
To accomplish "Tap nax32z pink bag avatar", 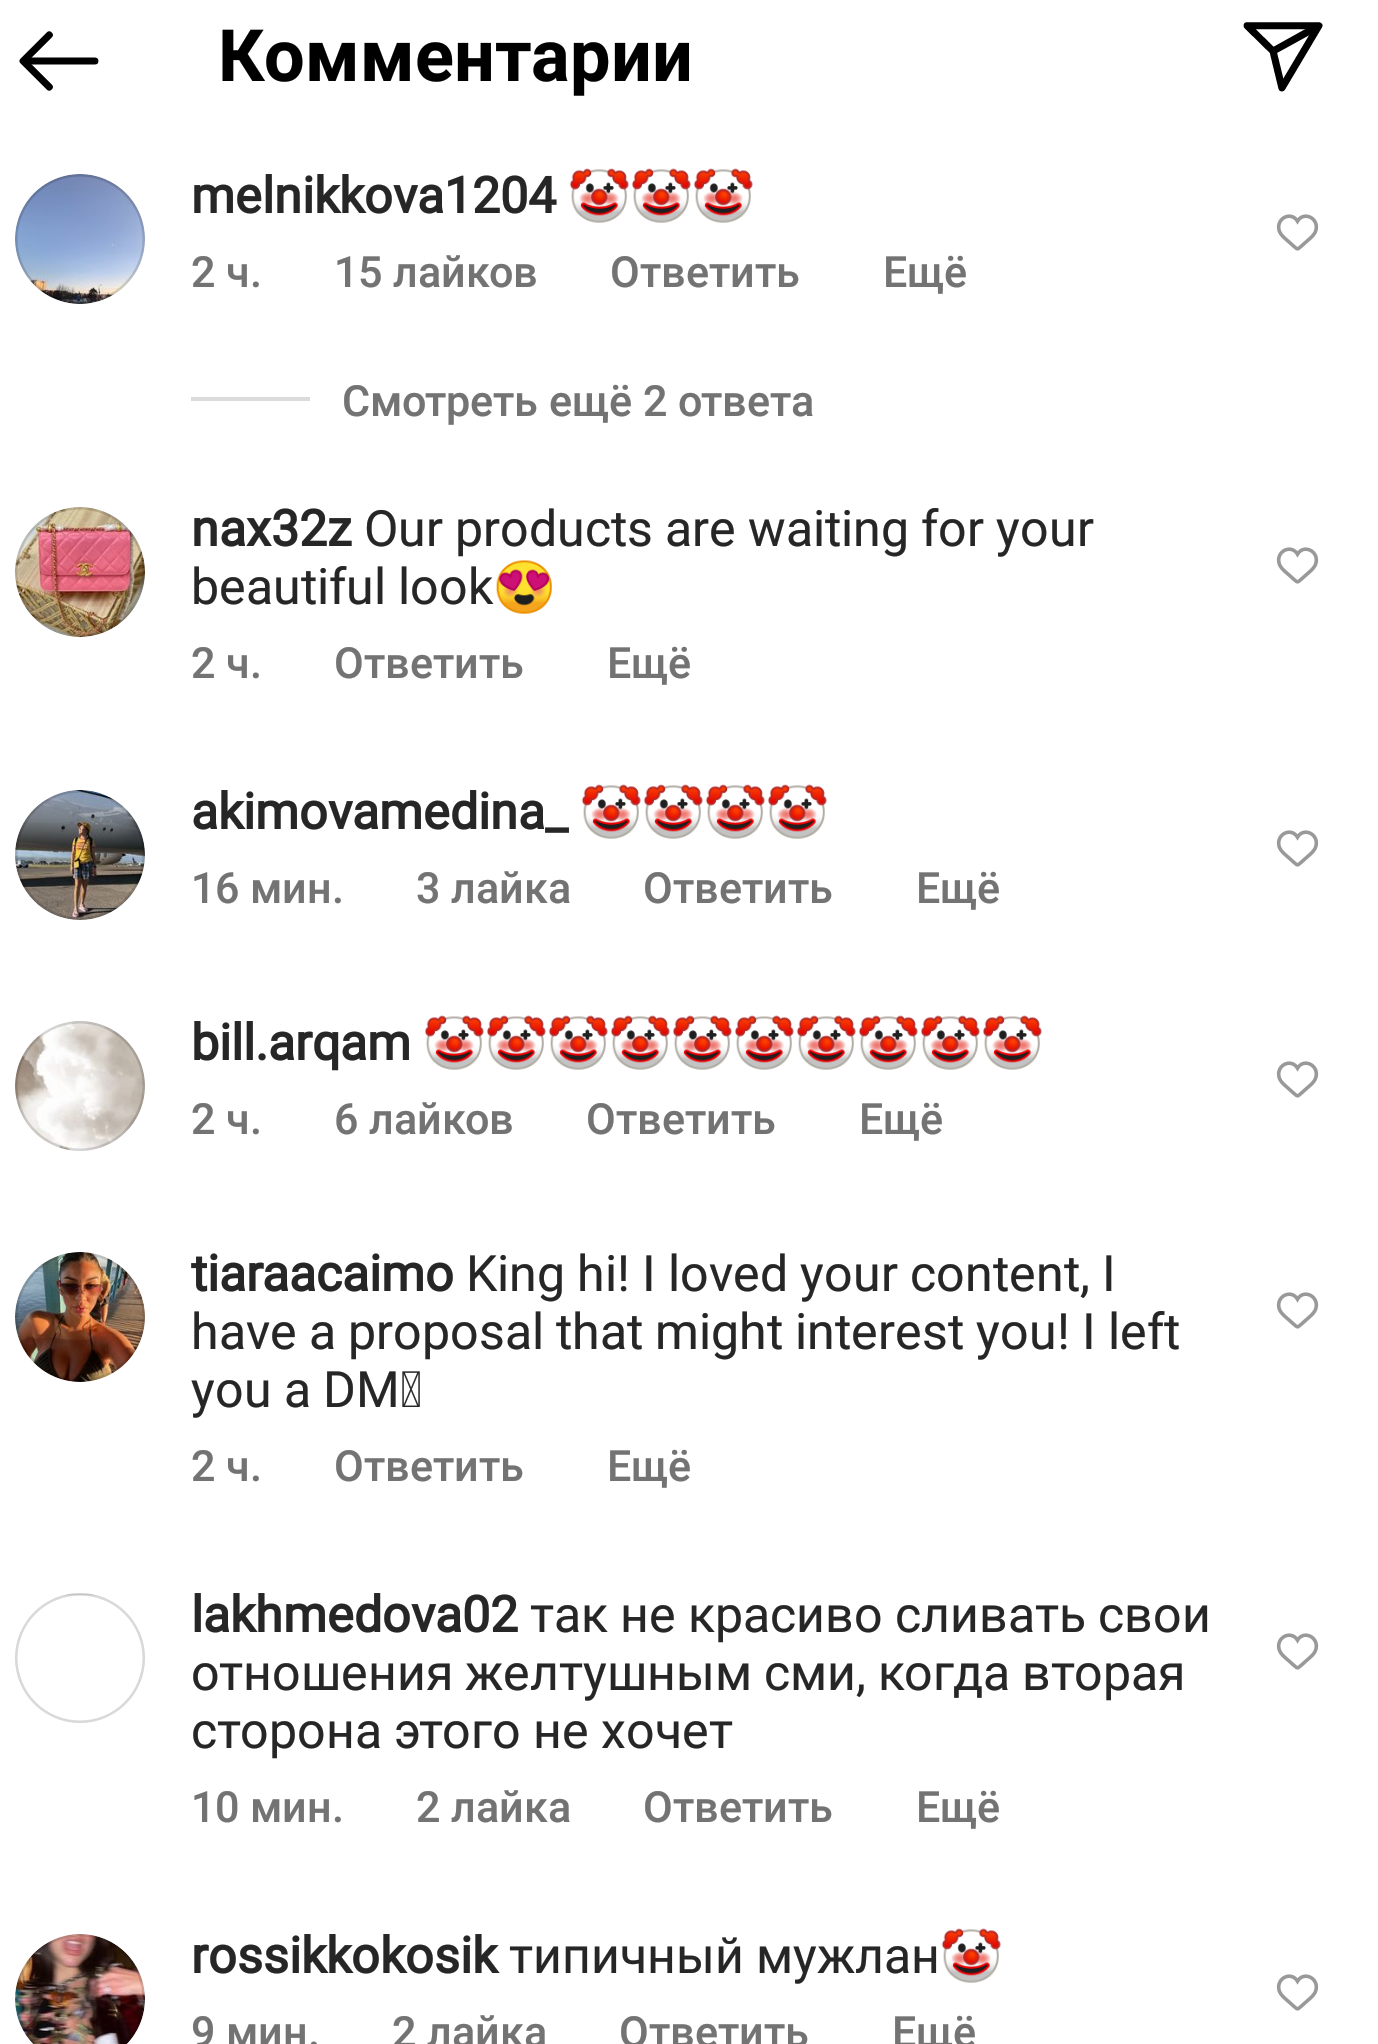I will [x=80, y=572].
